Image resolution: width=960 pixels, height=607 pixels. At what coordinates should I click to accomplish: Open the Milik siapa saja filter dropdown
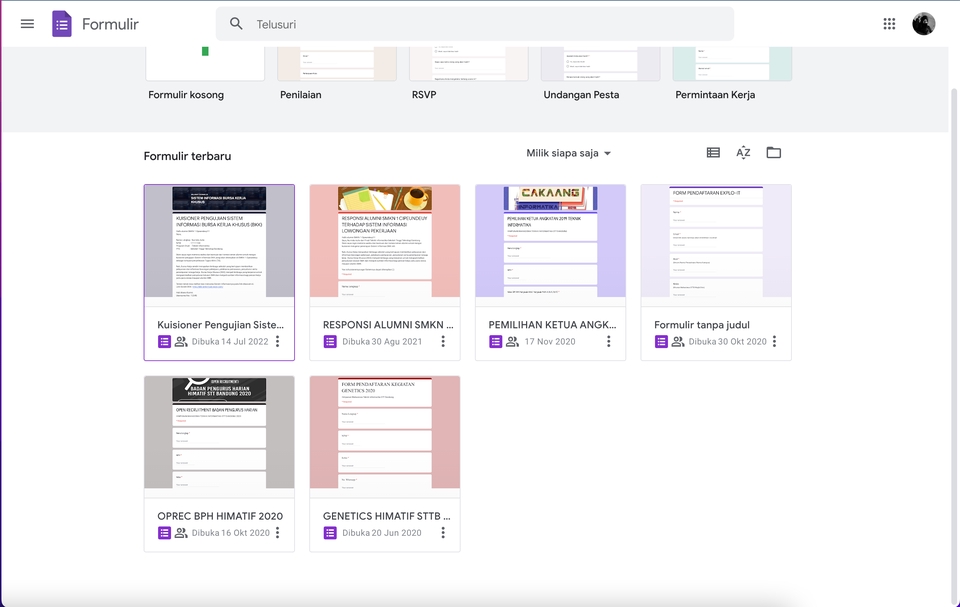tap(567, 152)
